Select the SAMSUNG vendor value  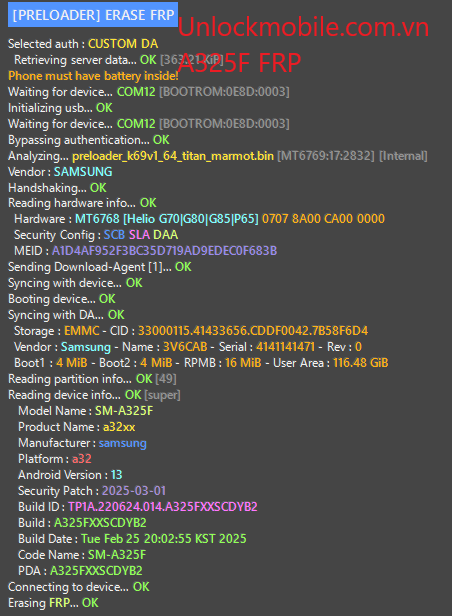coord(83,172)
